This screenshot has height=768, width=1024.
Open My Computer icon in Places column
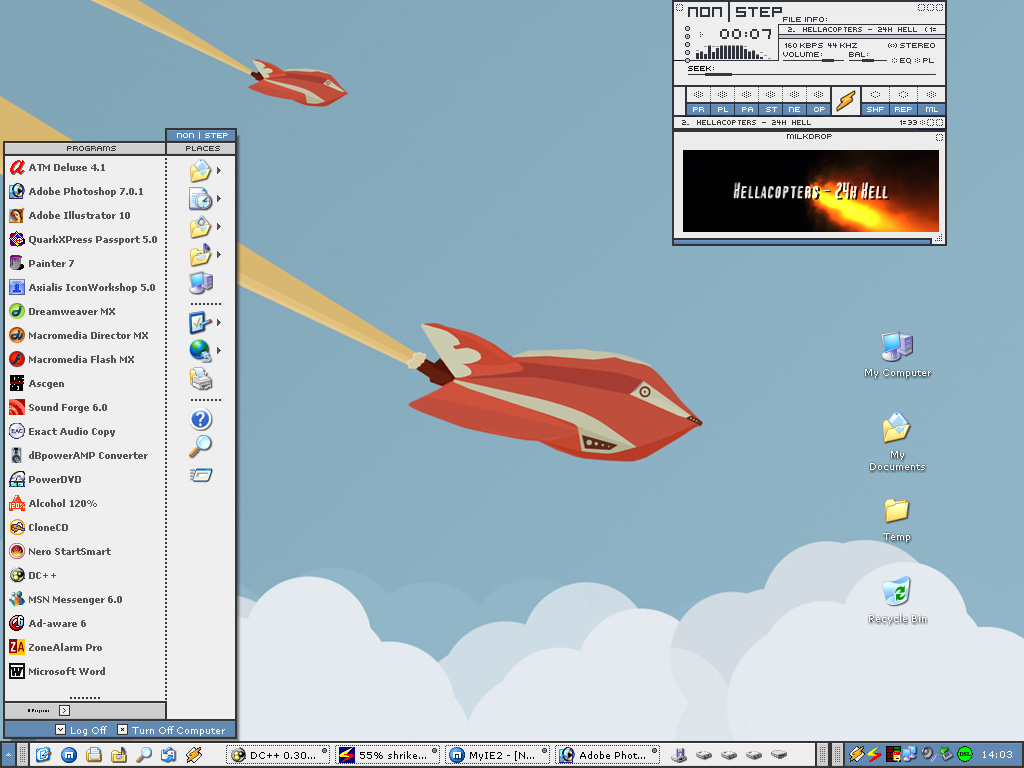(x=200, y=283)
